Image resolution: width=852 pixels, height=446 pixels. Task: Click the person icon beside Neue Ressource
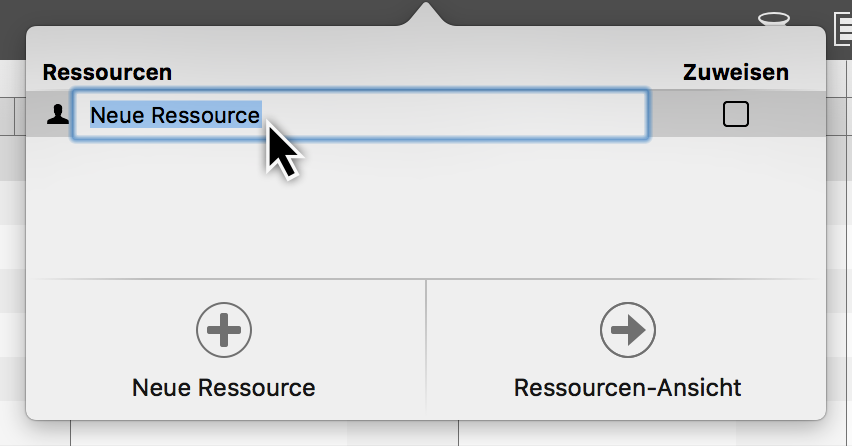point(58,116)
